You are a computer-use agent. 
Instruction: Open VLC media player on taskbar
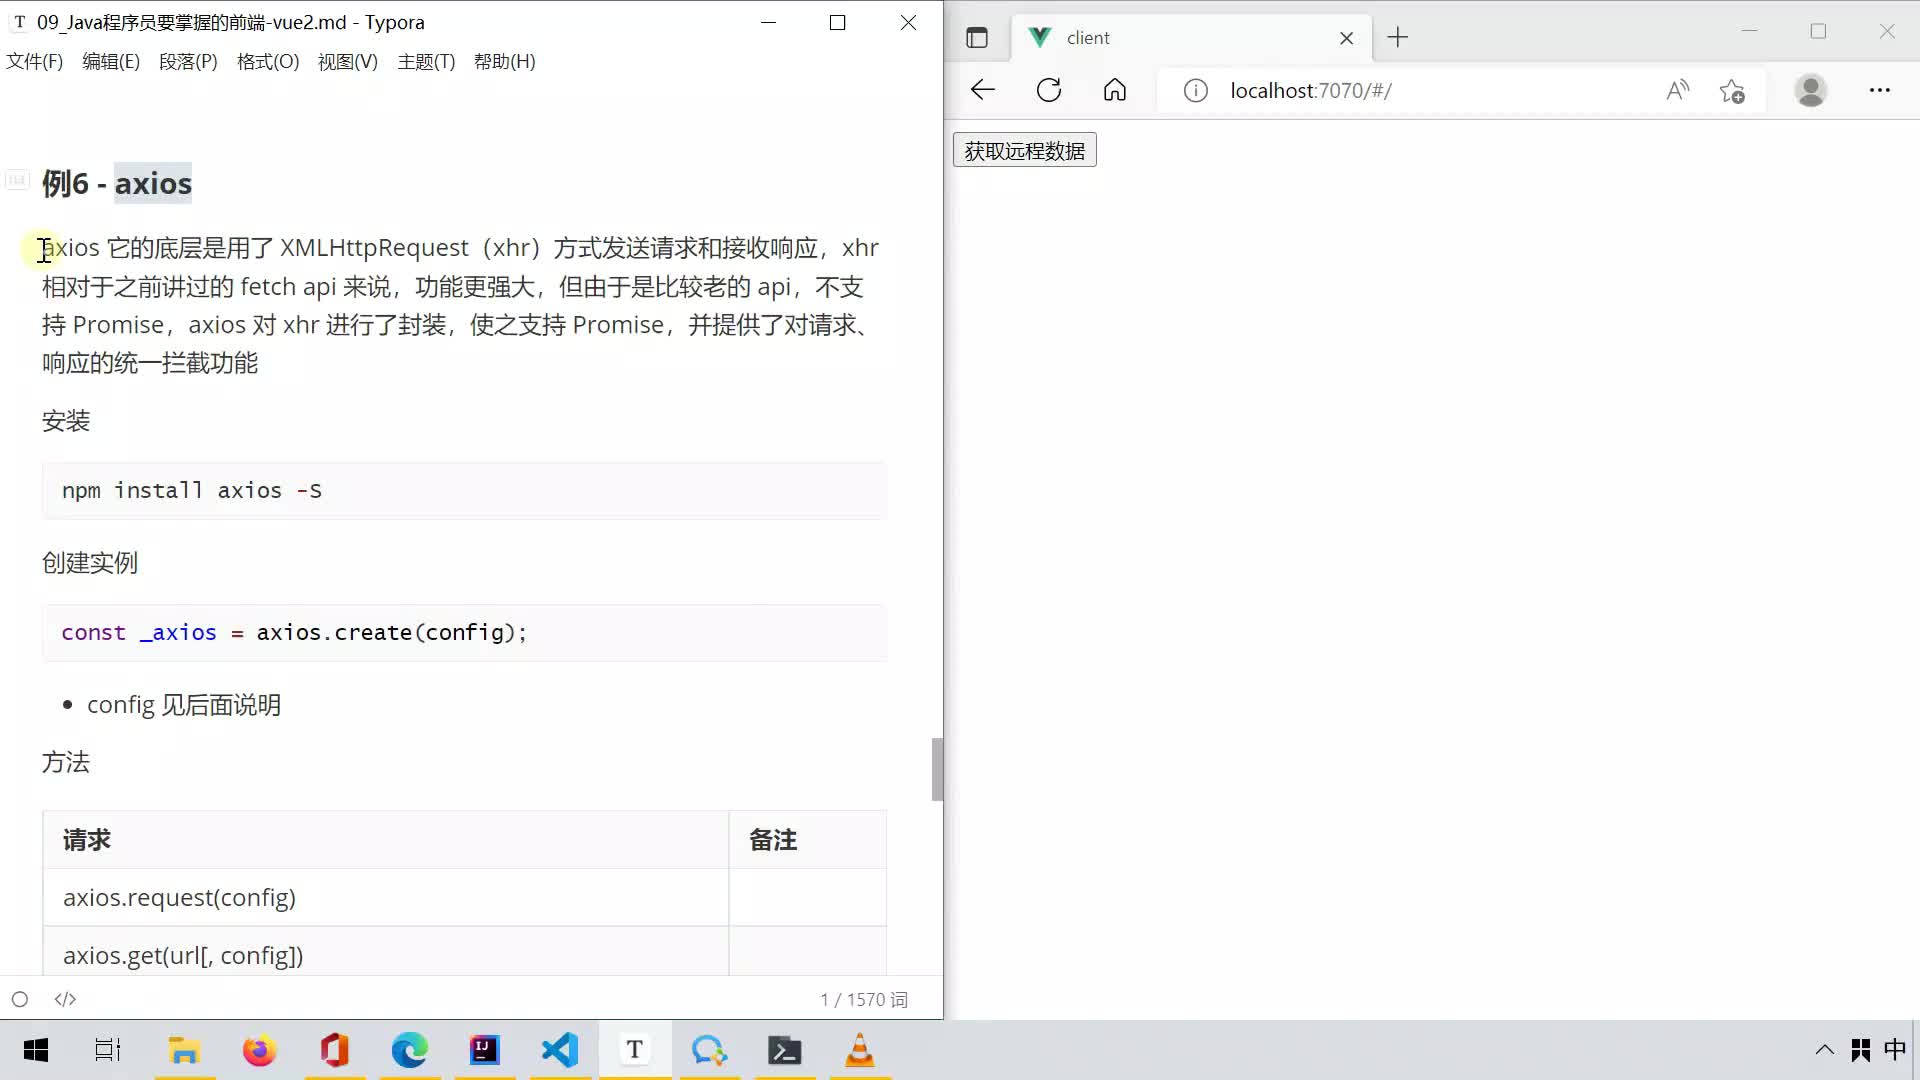(x=860, y=1051)
